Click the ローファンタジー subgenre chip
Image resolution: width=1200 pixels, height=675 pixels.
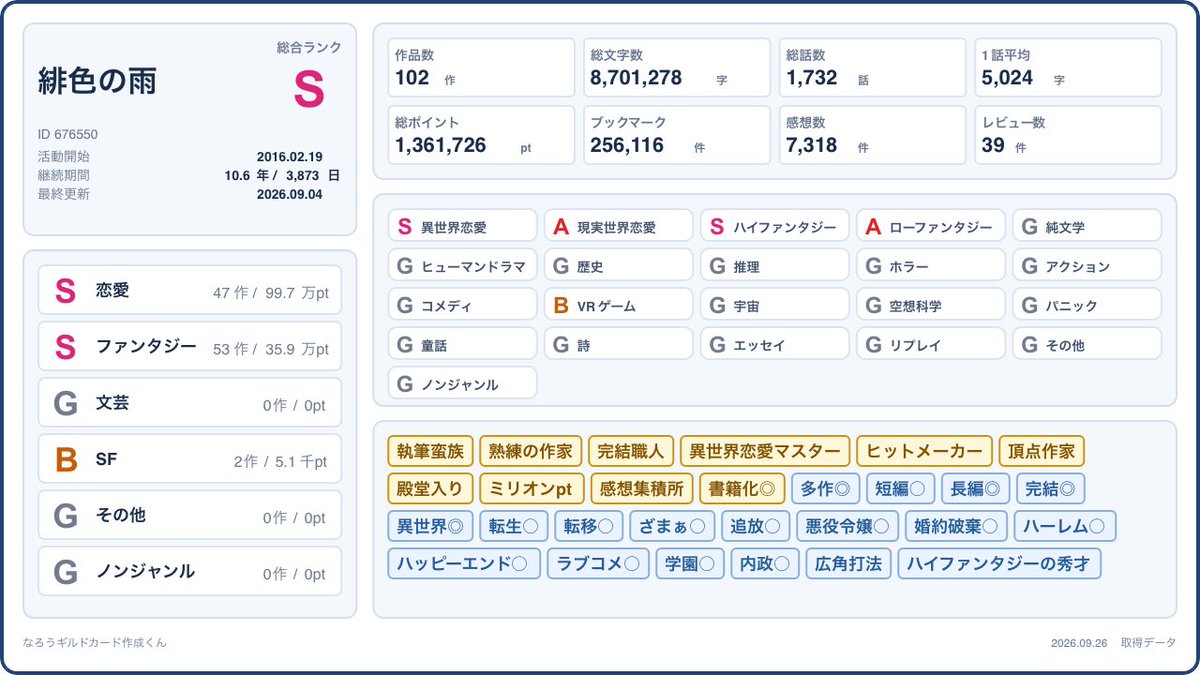pos(931,225)
